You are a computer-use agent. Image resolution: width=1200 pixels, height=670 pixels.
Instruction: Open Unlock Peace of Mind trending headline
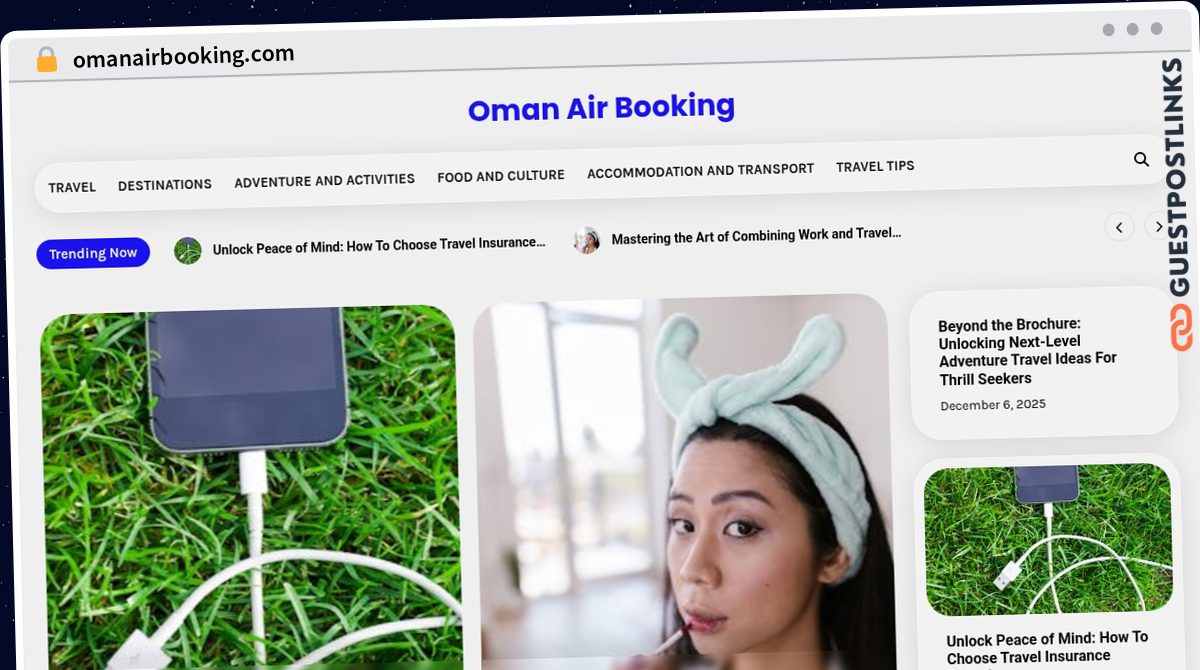(379, 245)
